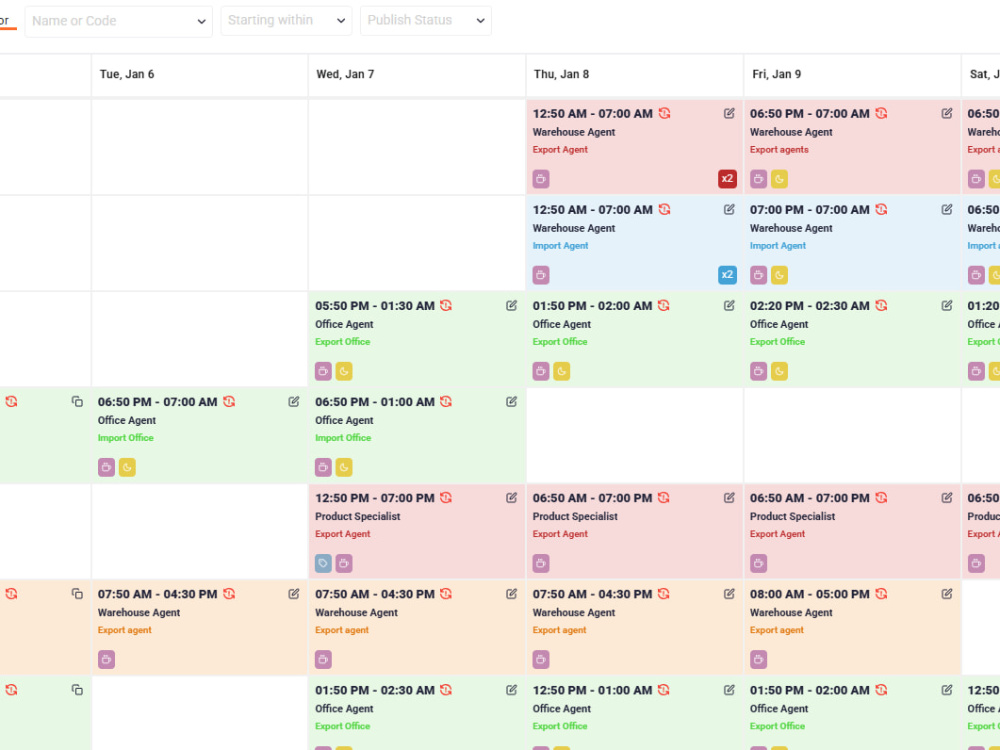Edit Fri Jan 9 08:00 AM Warehouse Agent shift
The image size is (1000, 750).
pos(946,594)
